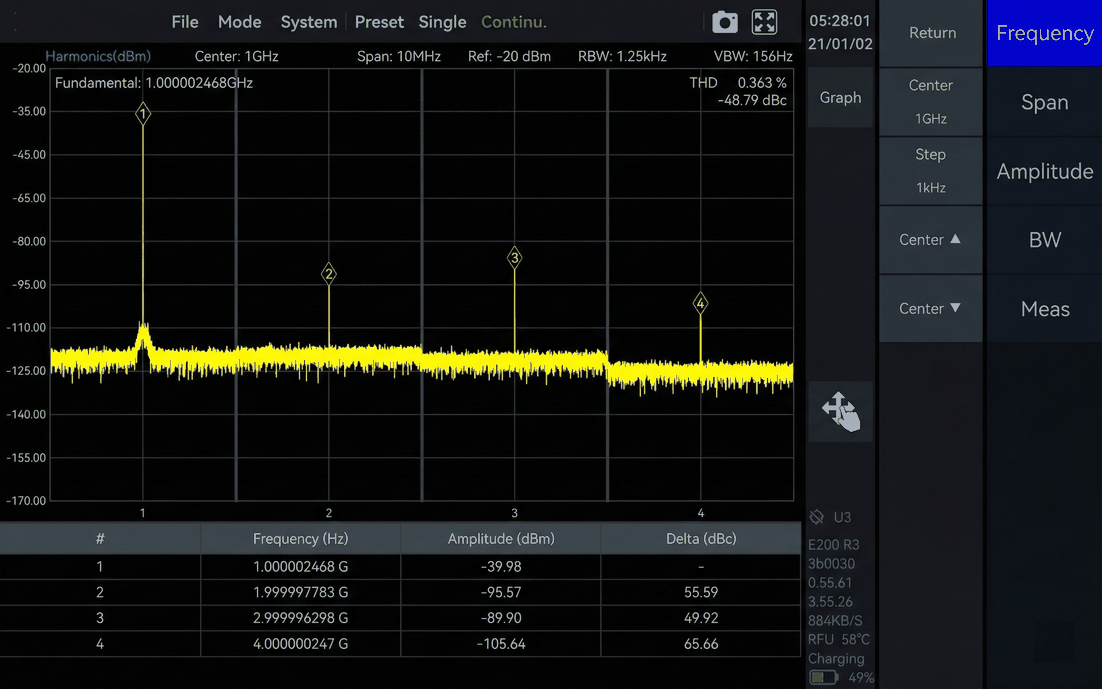Viewport: 1102px width, 689px height.
Task: Switch to Continuous sweep mode
Action: 514,22
